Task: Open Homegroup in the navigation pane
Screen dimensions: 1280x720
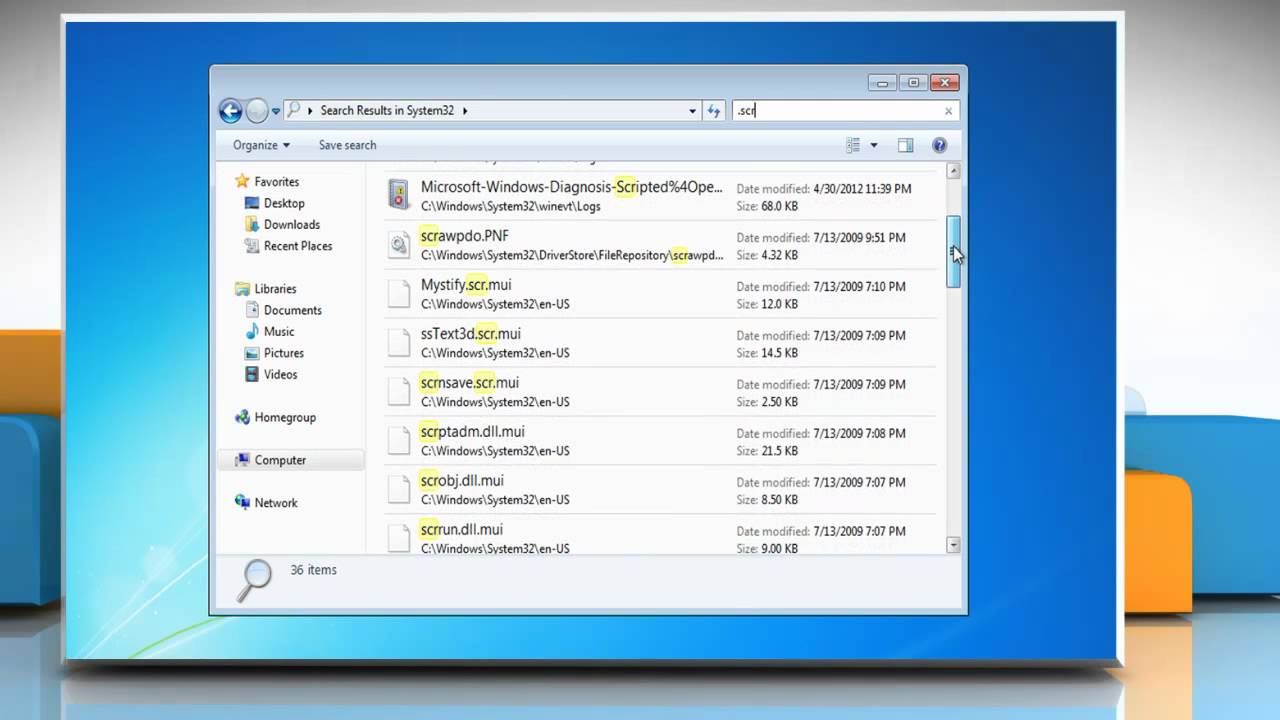Action: click(285, 418)
